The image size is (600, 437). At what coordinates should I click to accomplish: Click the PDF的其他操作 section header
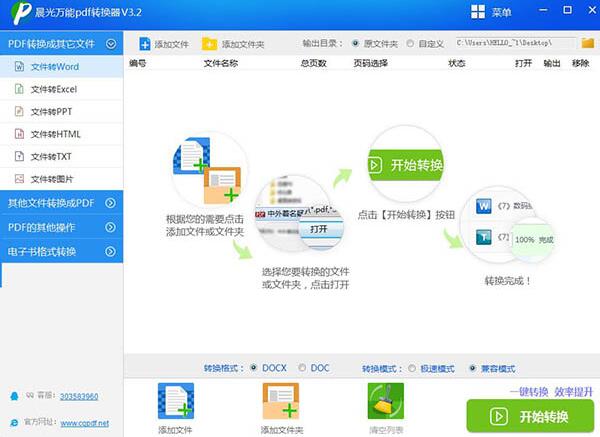coord(62,227)
